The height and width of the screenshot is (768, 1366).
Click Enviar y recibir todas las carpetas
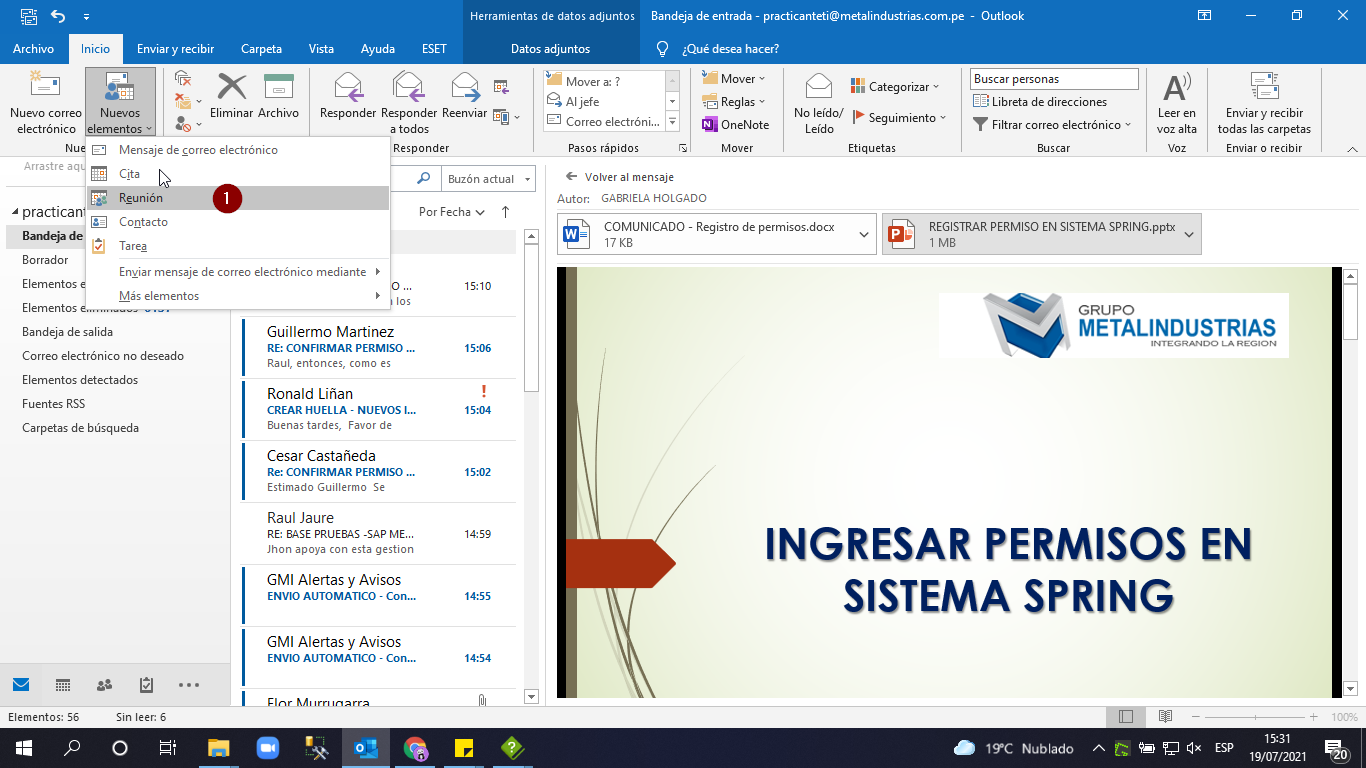(x=1264, y=103)
